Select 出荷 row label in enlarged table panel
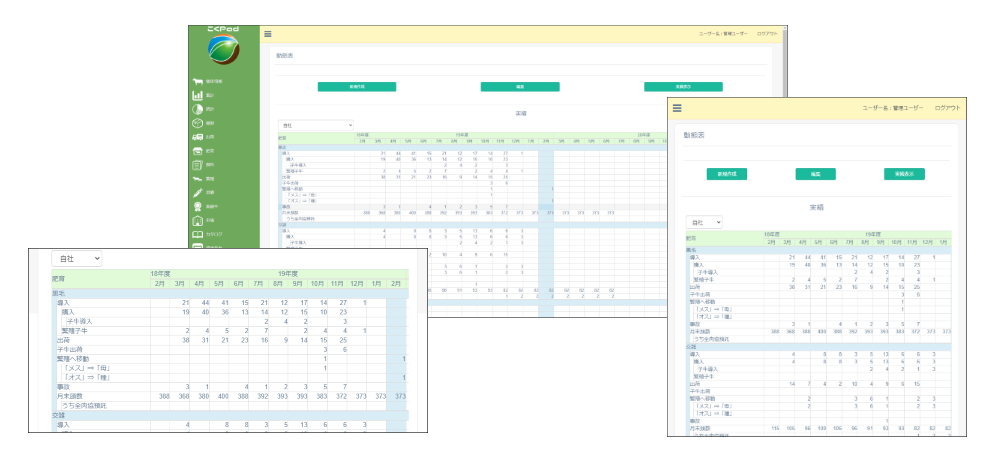 tap(63, 341)
